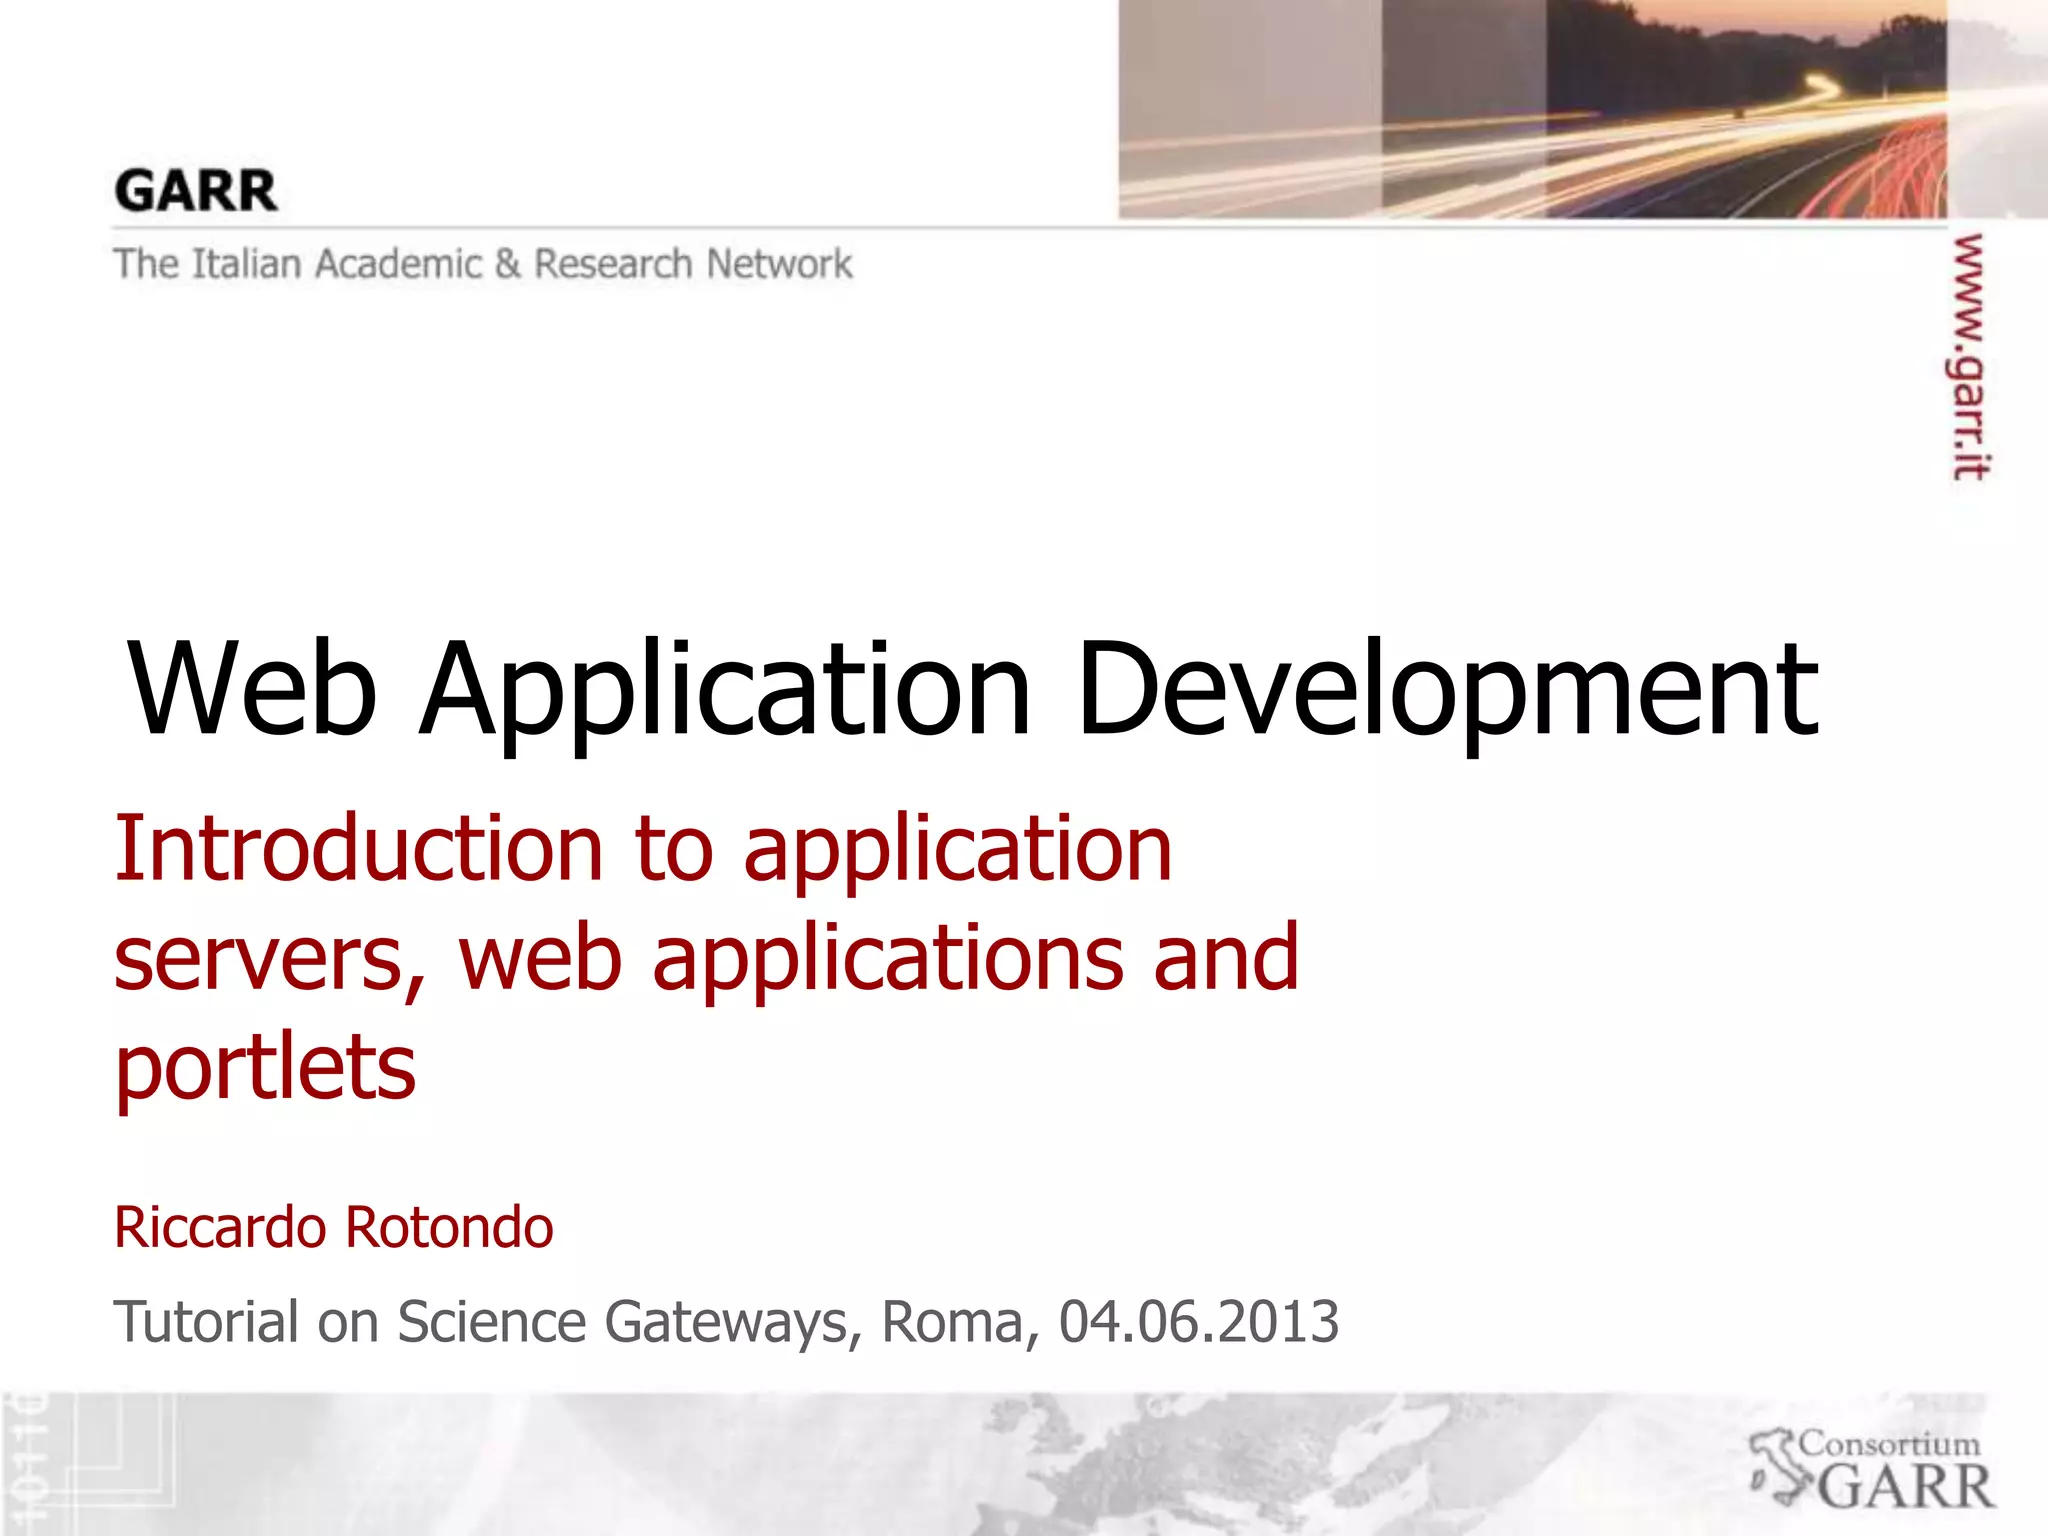The height and width of the screenshot is (1536, 2048).
Task: Select the 'Web Application Development' title
Action: 972,690
